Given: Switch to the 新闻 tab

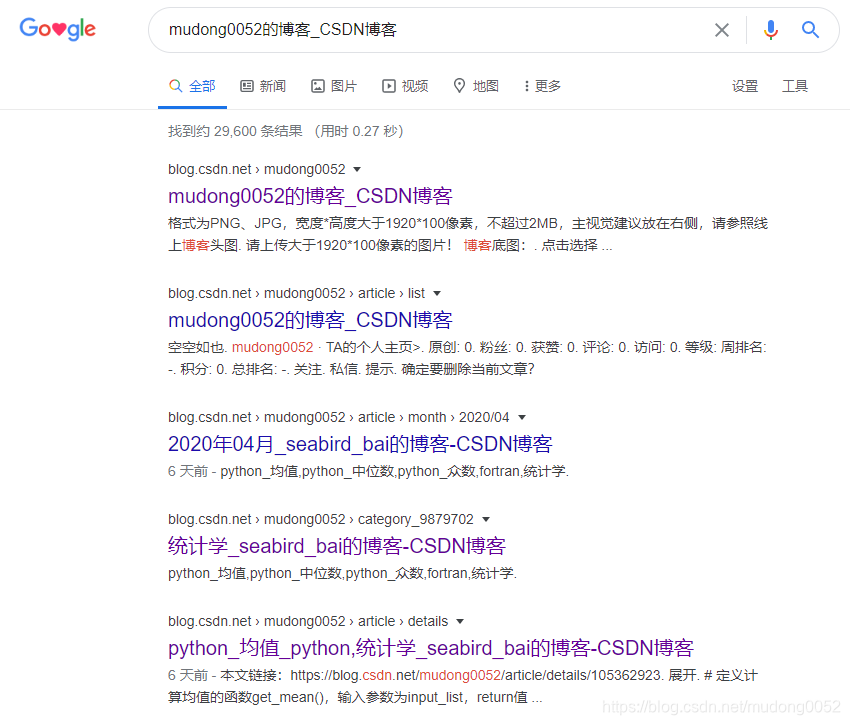Looking at the screenshot, I should point(263,86).
